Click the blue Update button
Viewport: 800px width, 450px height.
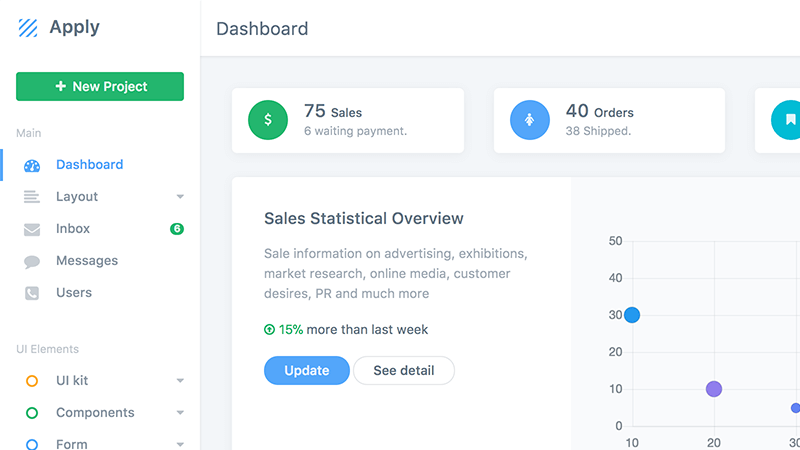click(x=307, y=370)
